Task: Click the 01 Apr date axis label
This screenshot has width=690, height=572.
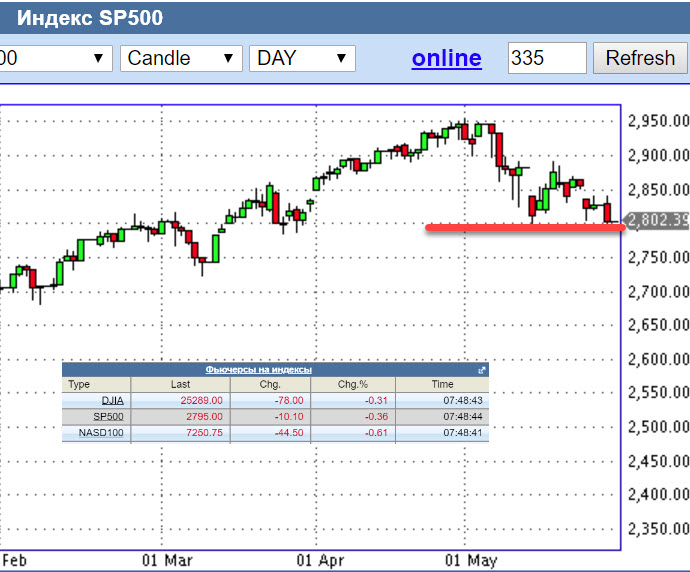Action: click(x=320, y=559)
